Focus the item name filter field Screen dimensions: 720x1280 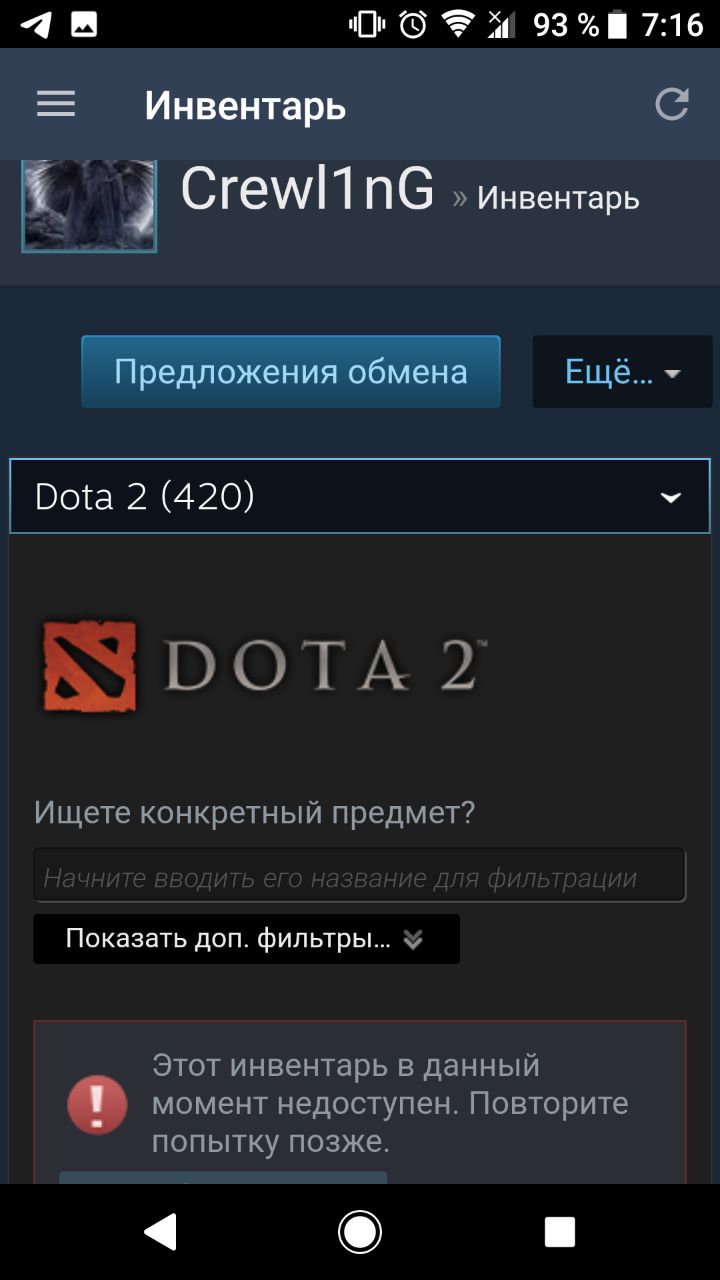point(360,876)
